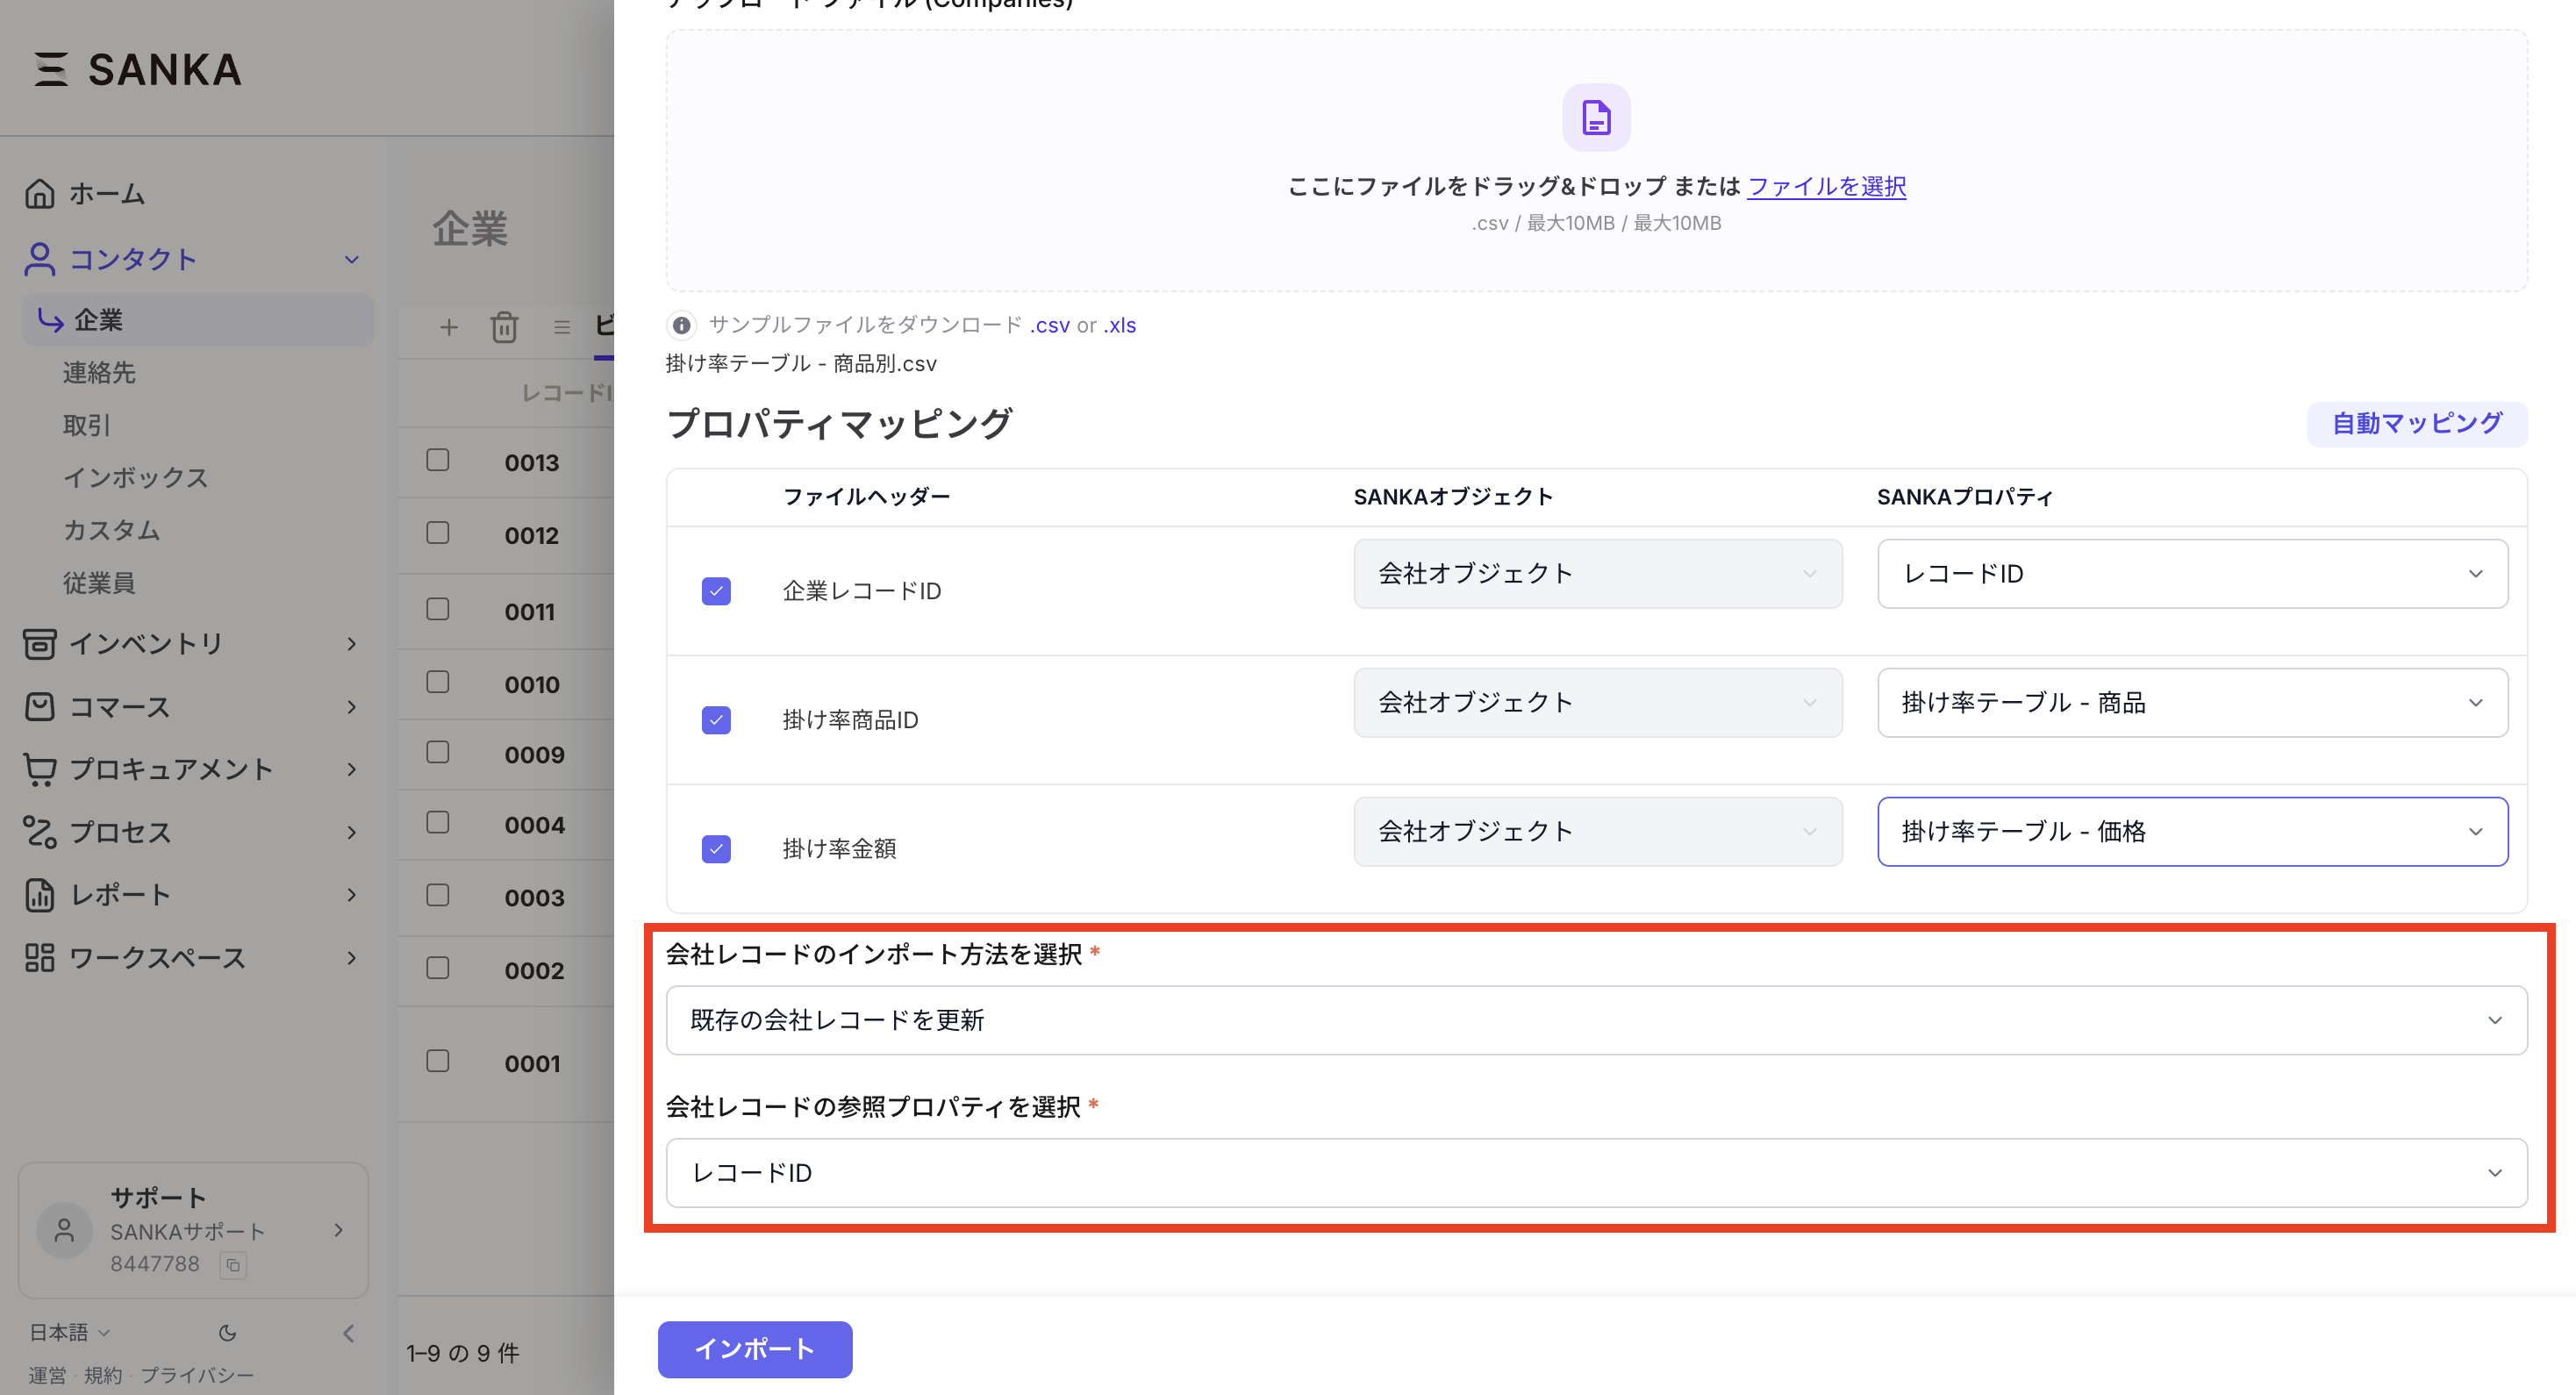
Task: Open the 掛け率テーブル - 価格 property dropdown
Action: pos(2192,831)
